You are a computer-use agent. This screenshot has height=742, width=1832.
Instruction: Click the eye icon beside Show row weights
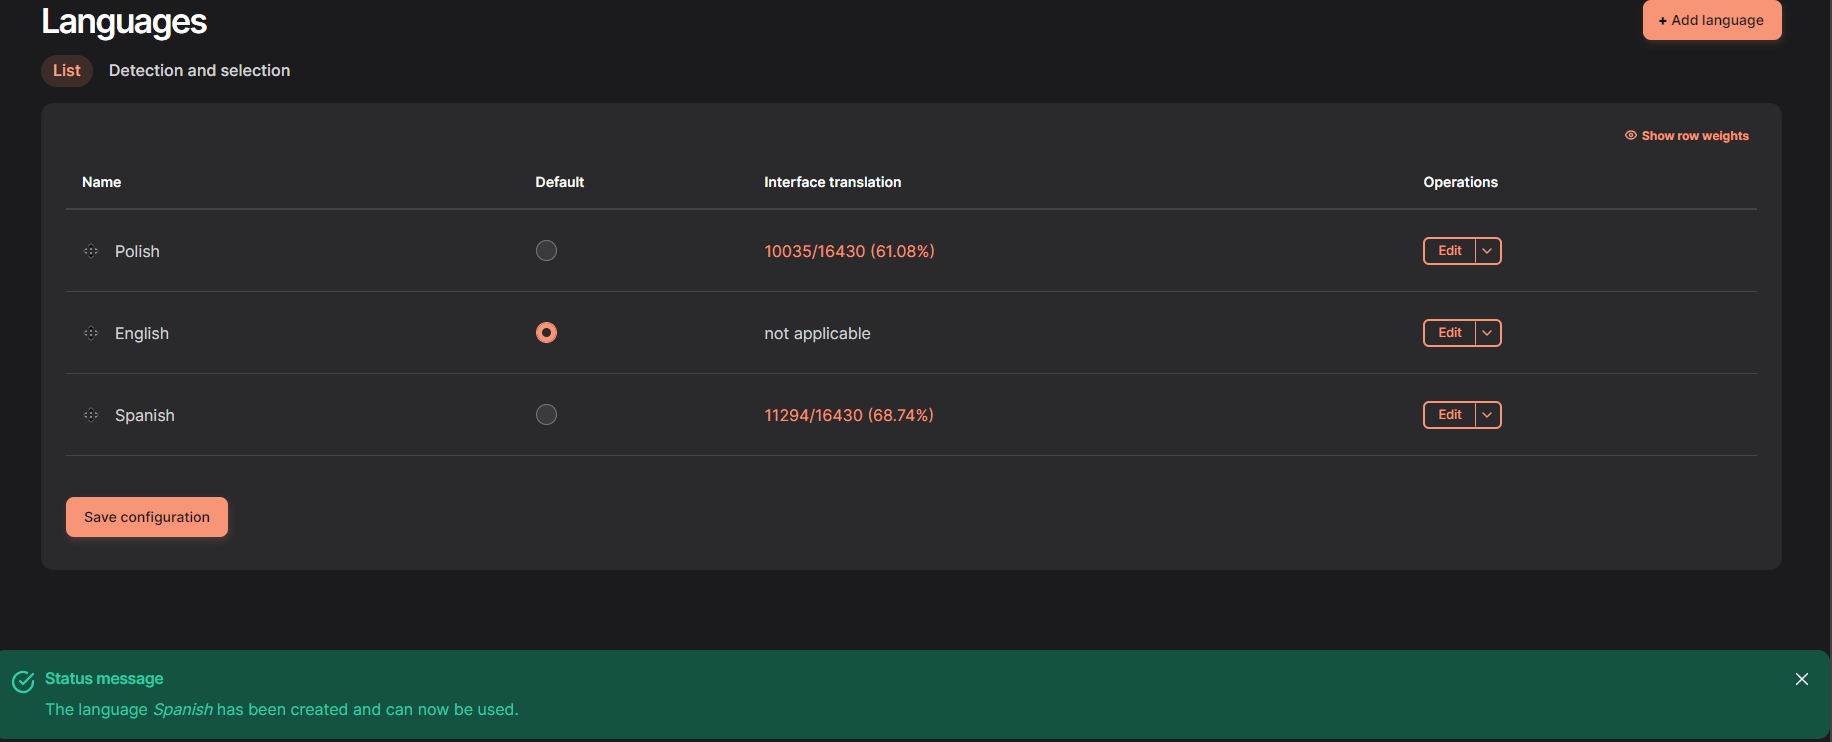click(x=1630, y=136)
